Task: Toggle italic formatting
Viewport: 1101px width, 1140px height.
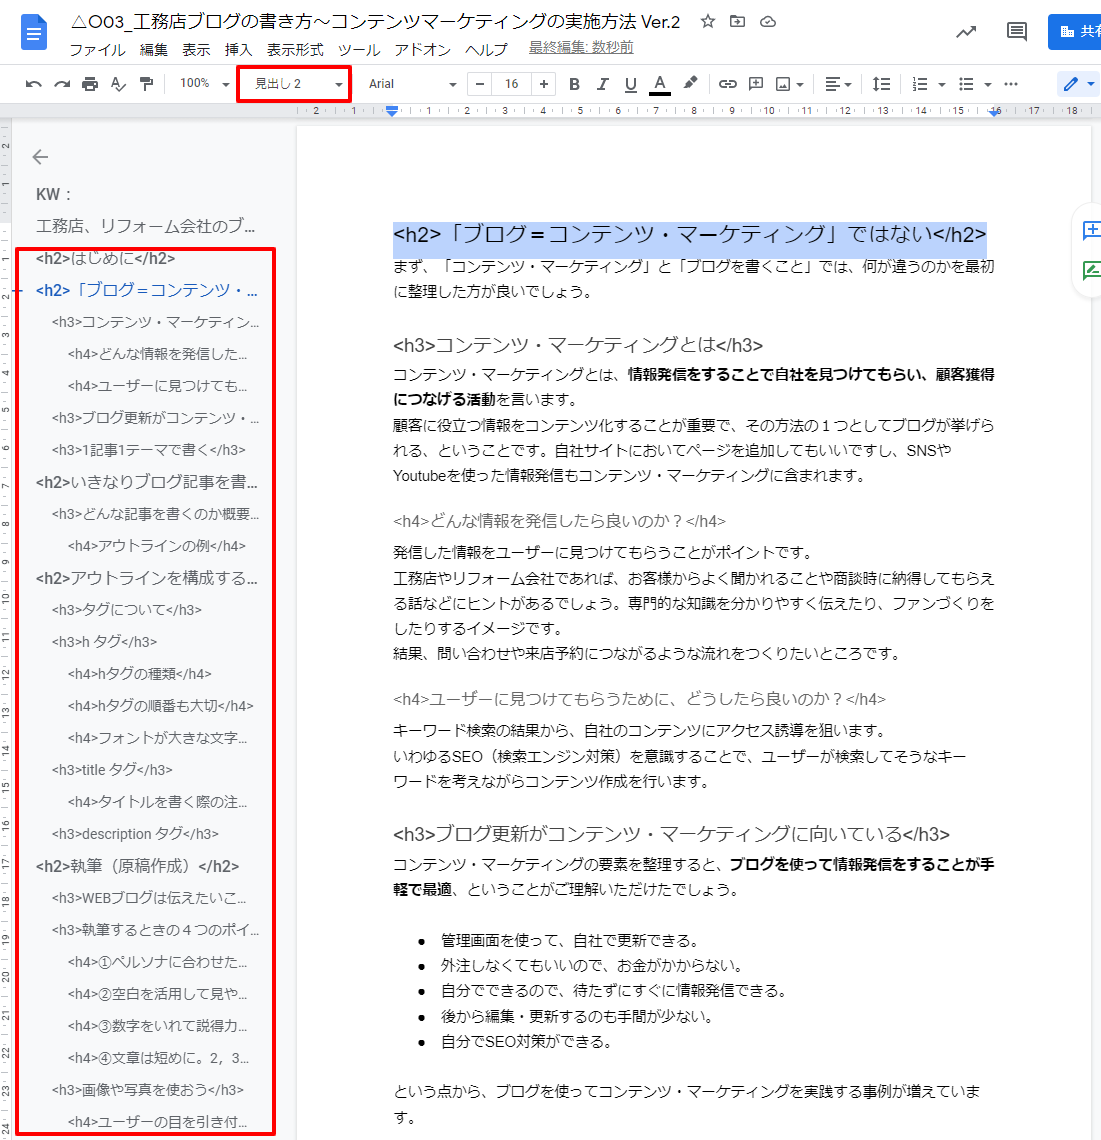Action: coord(602,84)
